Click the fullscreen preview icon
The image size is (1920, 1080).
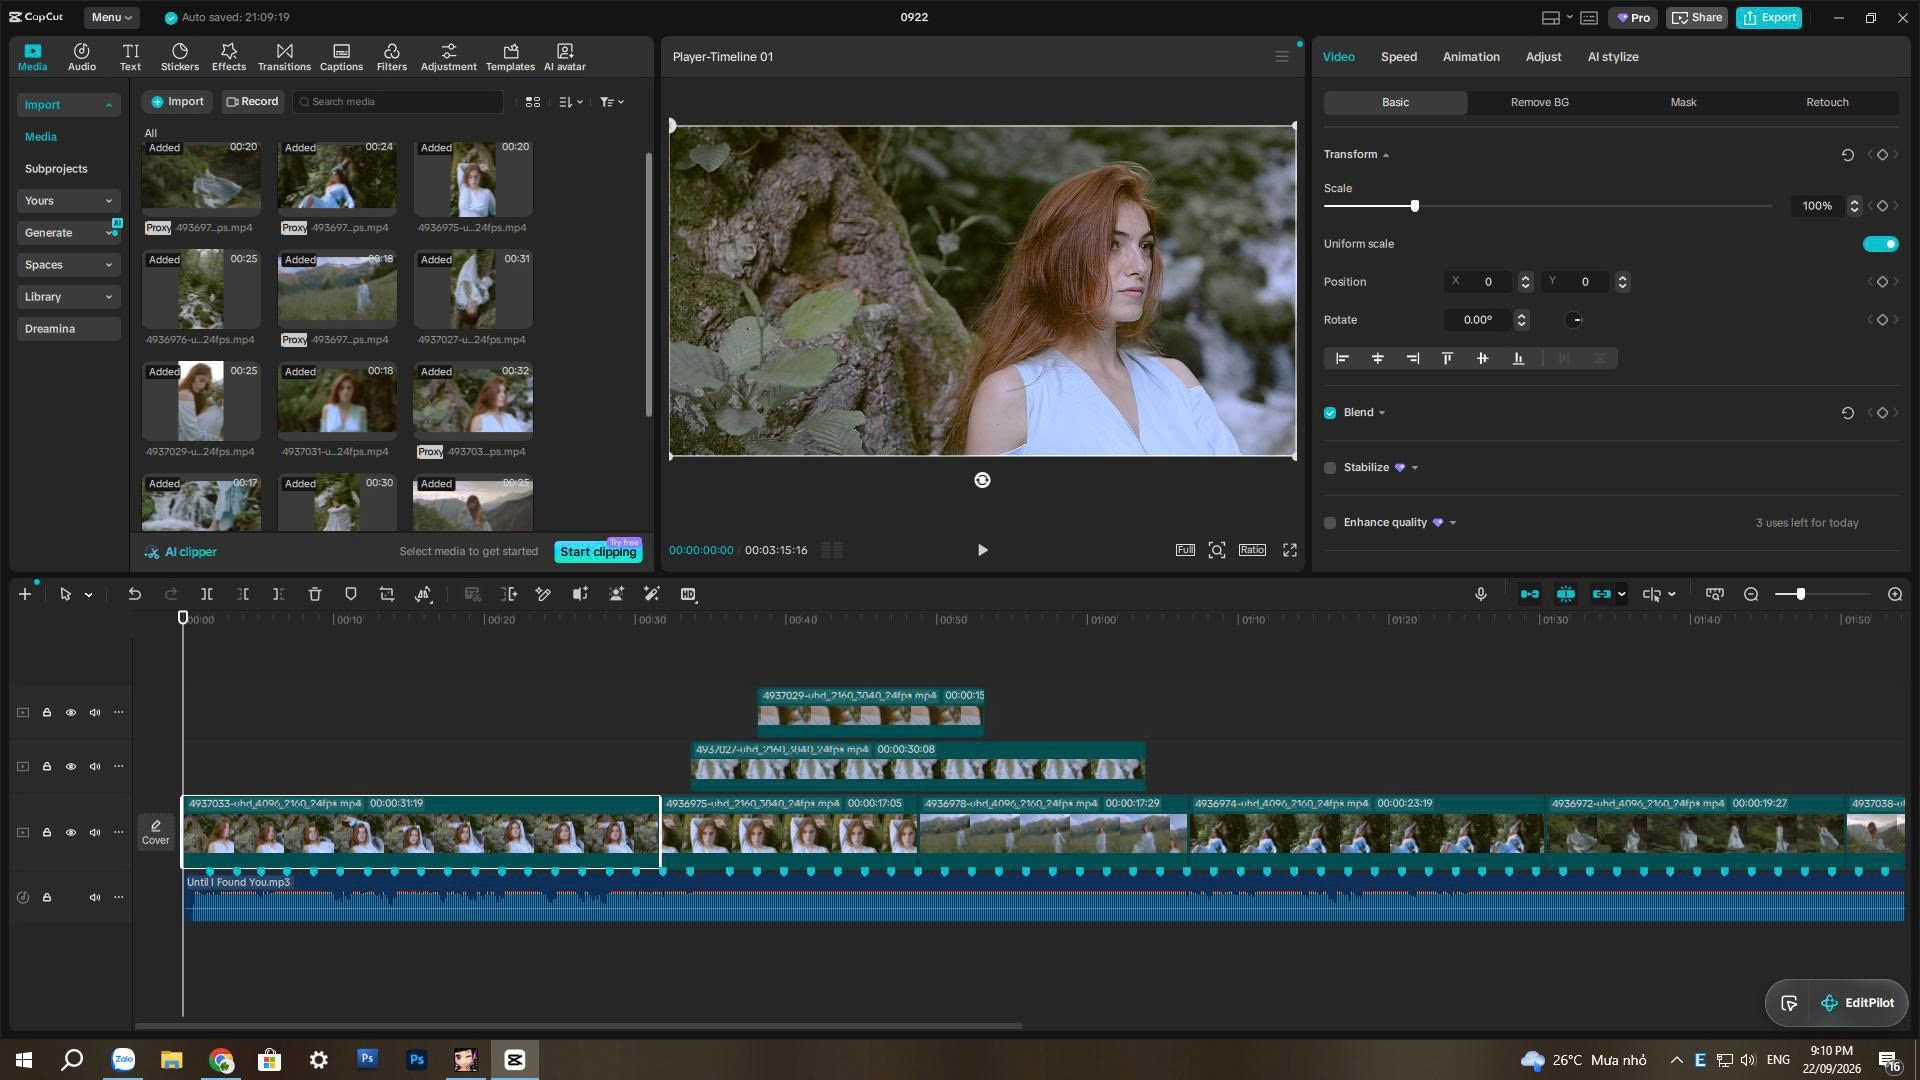click(1290, 550)
